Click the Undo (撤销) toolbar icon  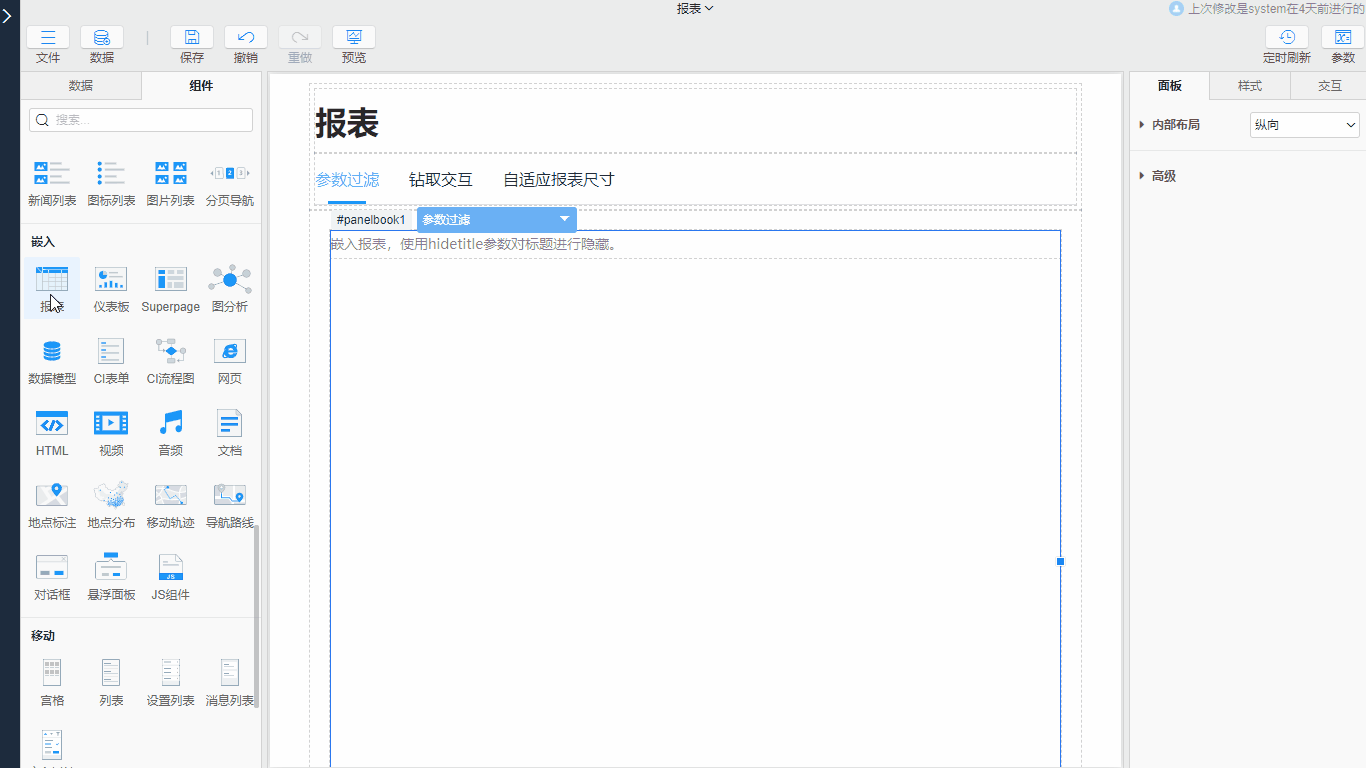point(246,38)
